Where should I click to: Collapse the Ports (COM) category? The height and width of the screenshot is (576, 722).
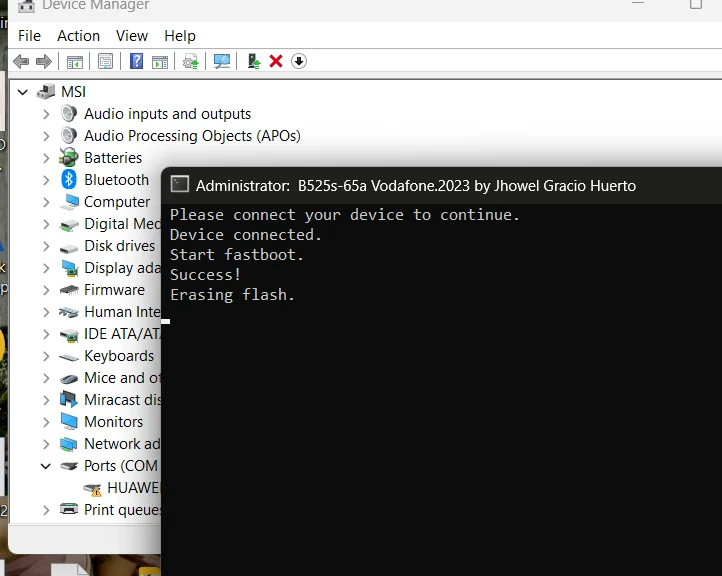point(46,466)
